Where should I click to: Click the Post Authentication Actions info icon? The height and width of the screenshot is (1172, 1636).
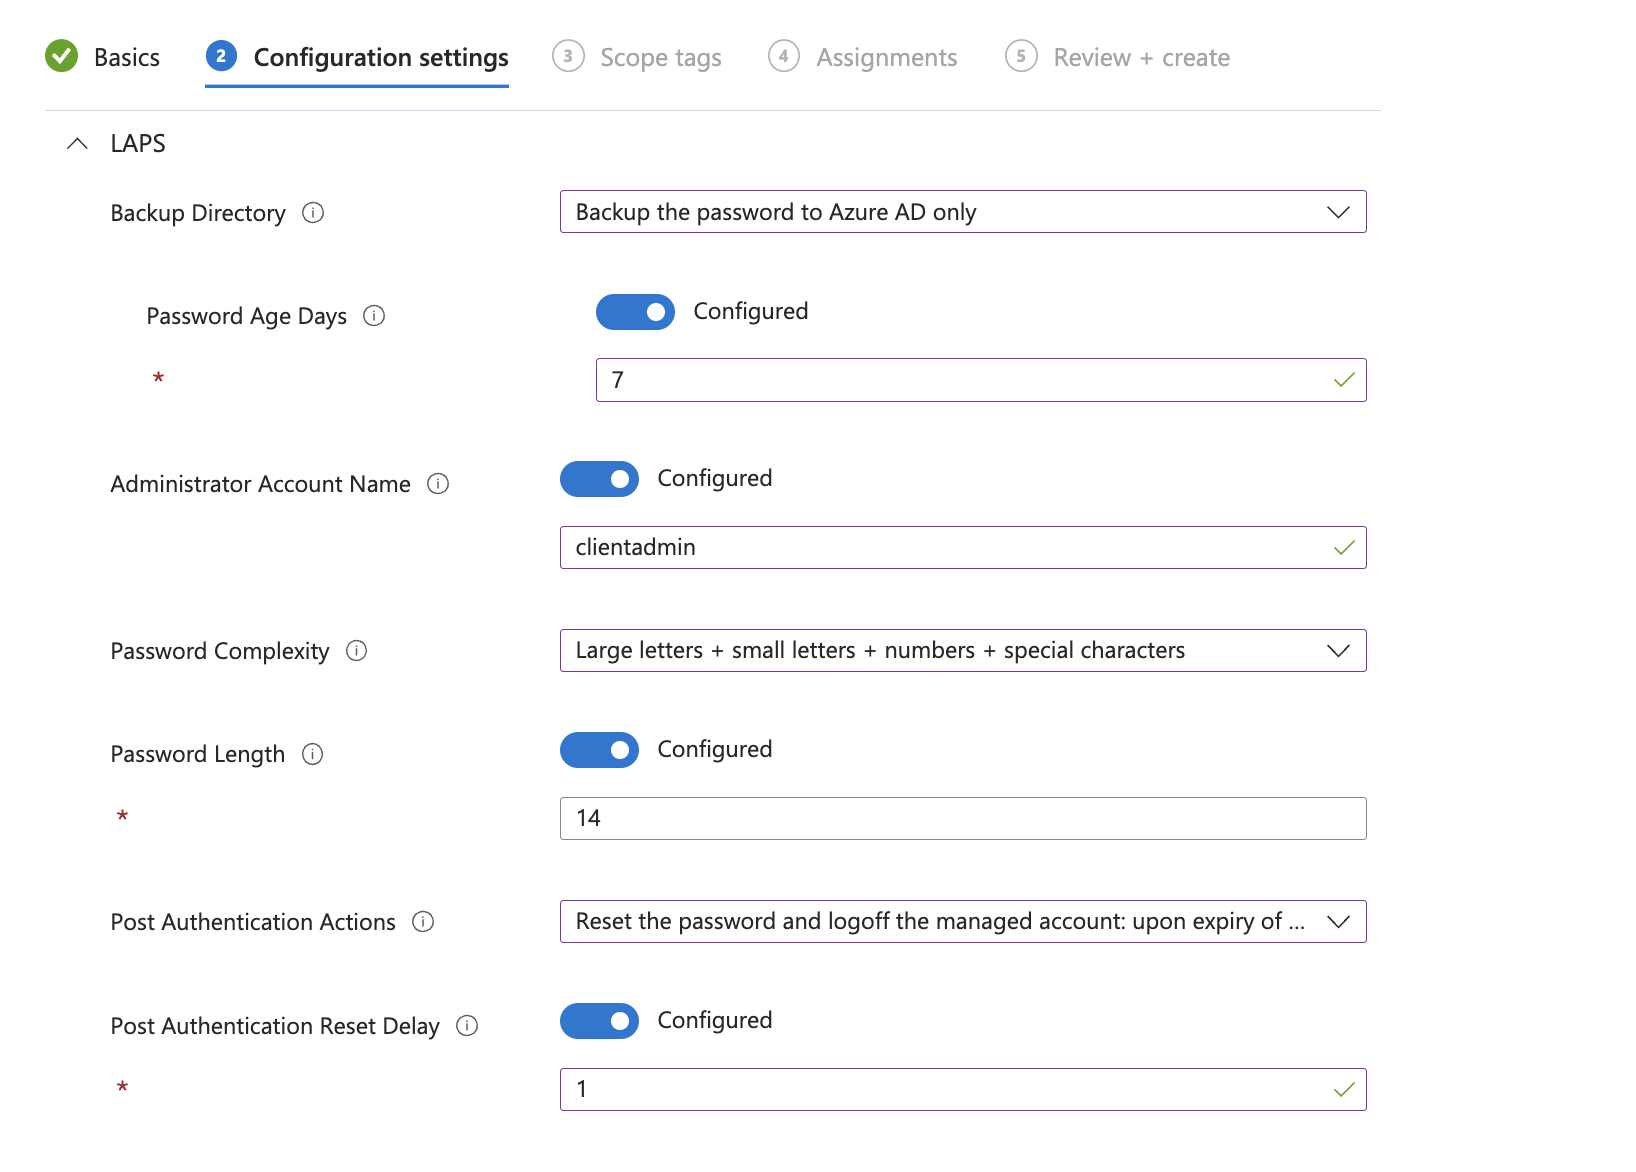pyautogui.click(x=423, y=922)
